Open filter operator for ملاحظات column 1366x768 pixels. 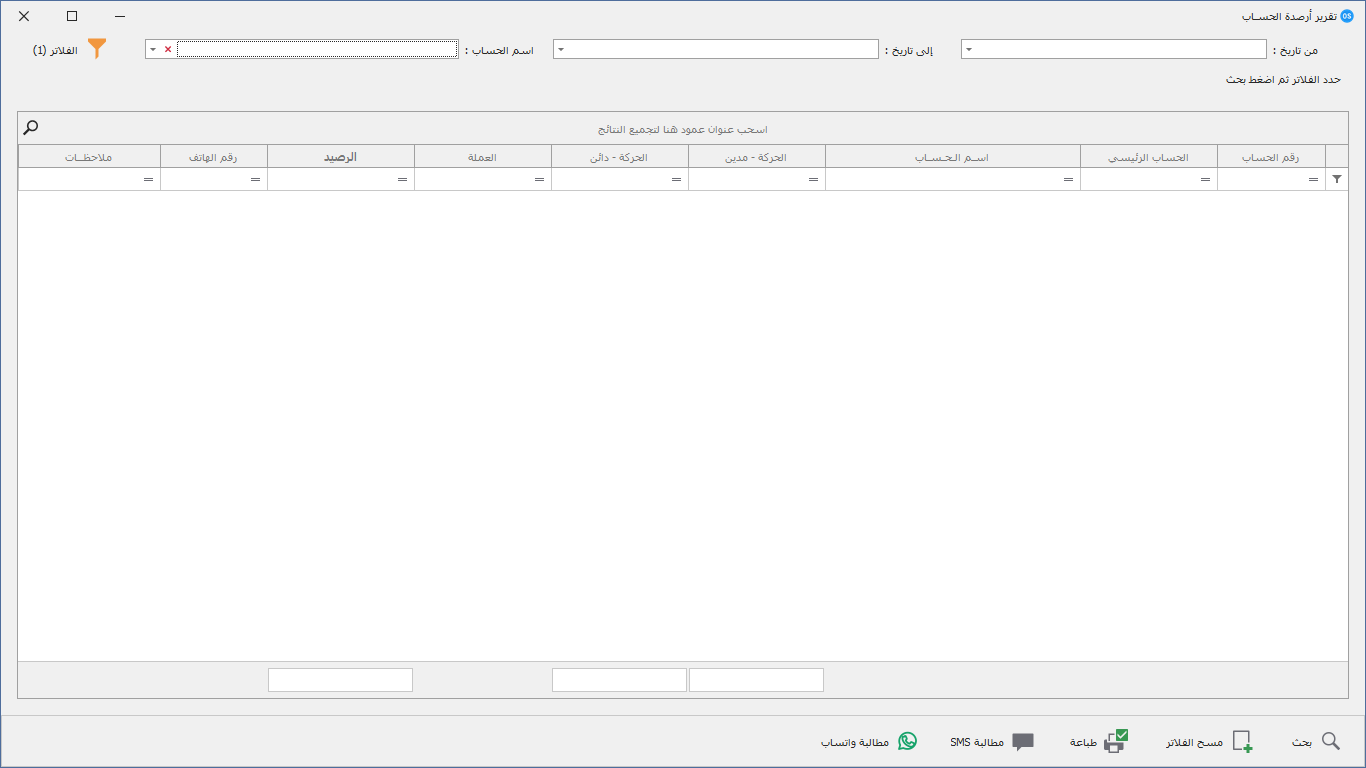click(x=148, y=179)
